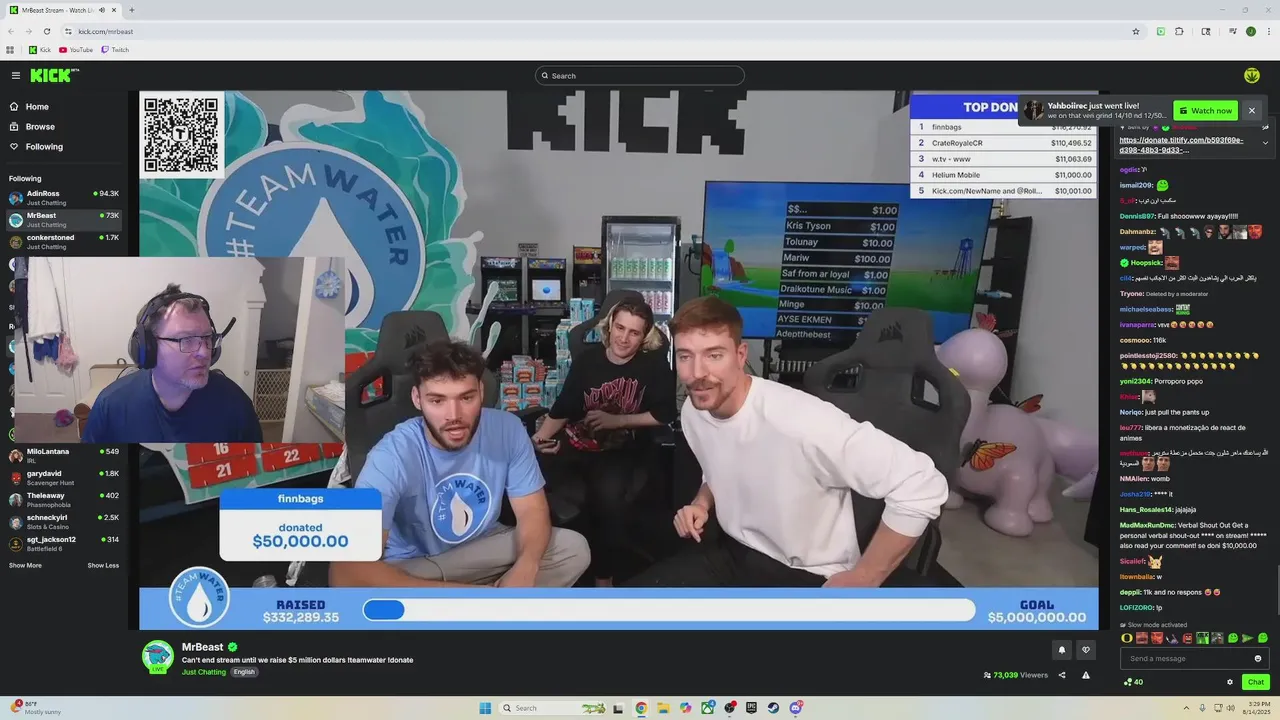1280x720 pixels.
Task: Click Just Chatting category under MrBeast title
Action: pos(203,672)
